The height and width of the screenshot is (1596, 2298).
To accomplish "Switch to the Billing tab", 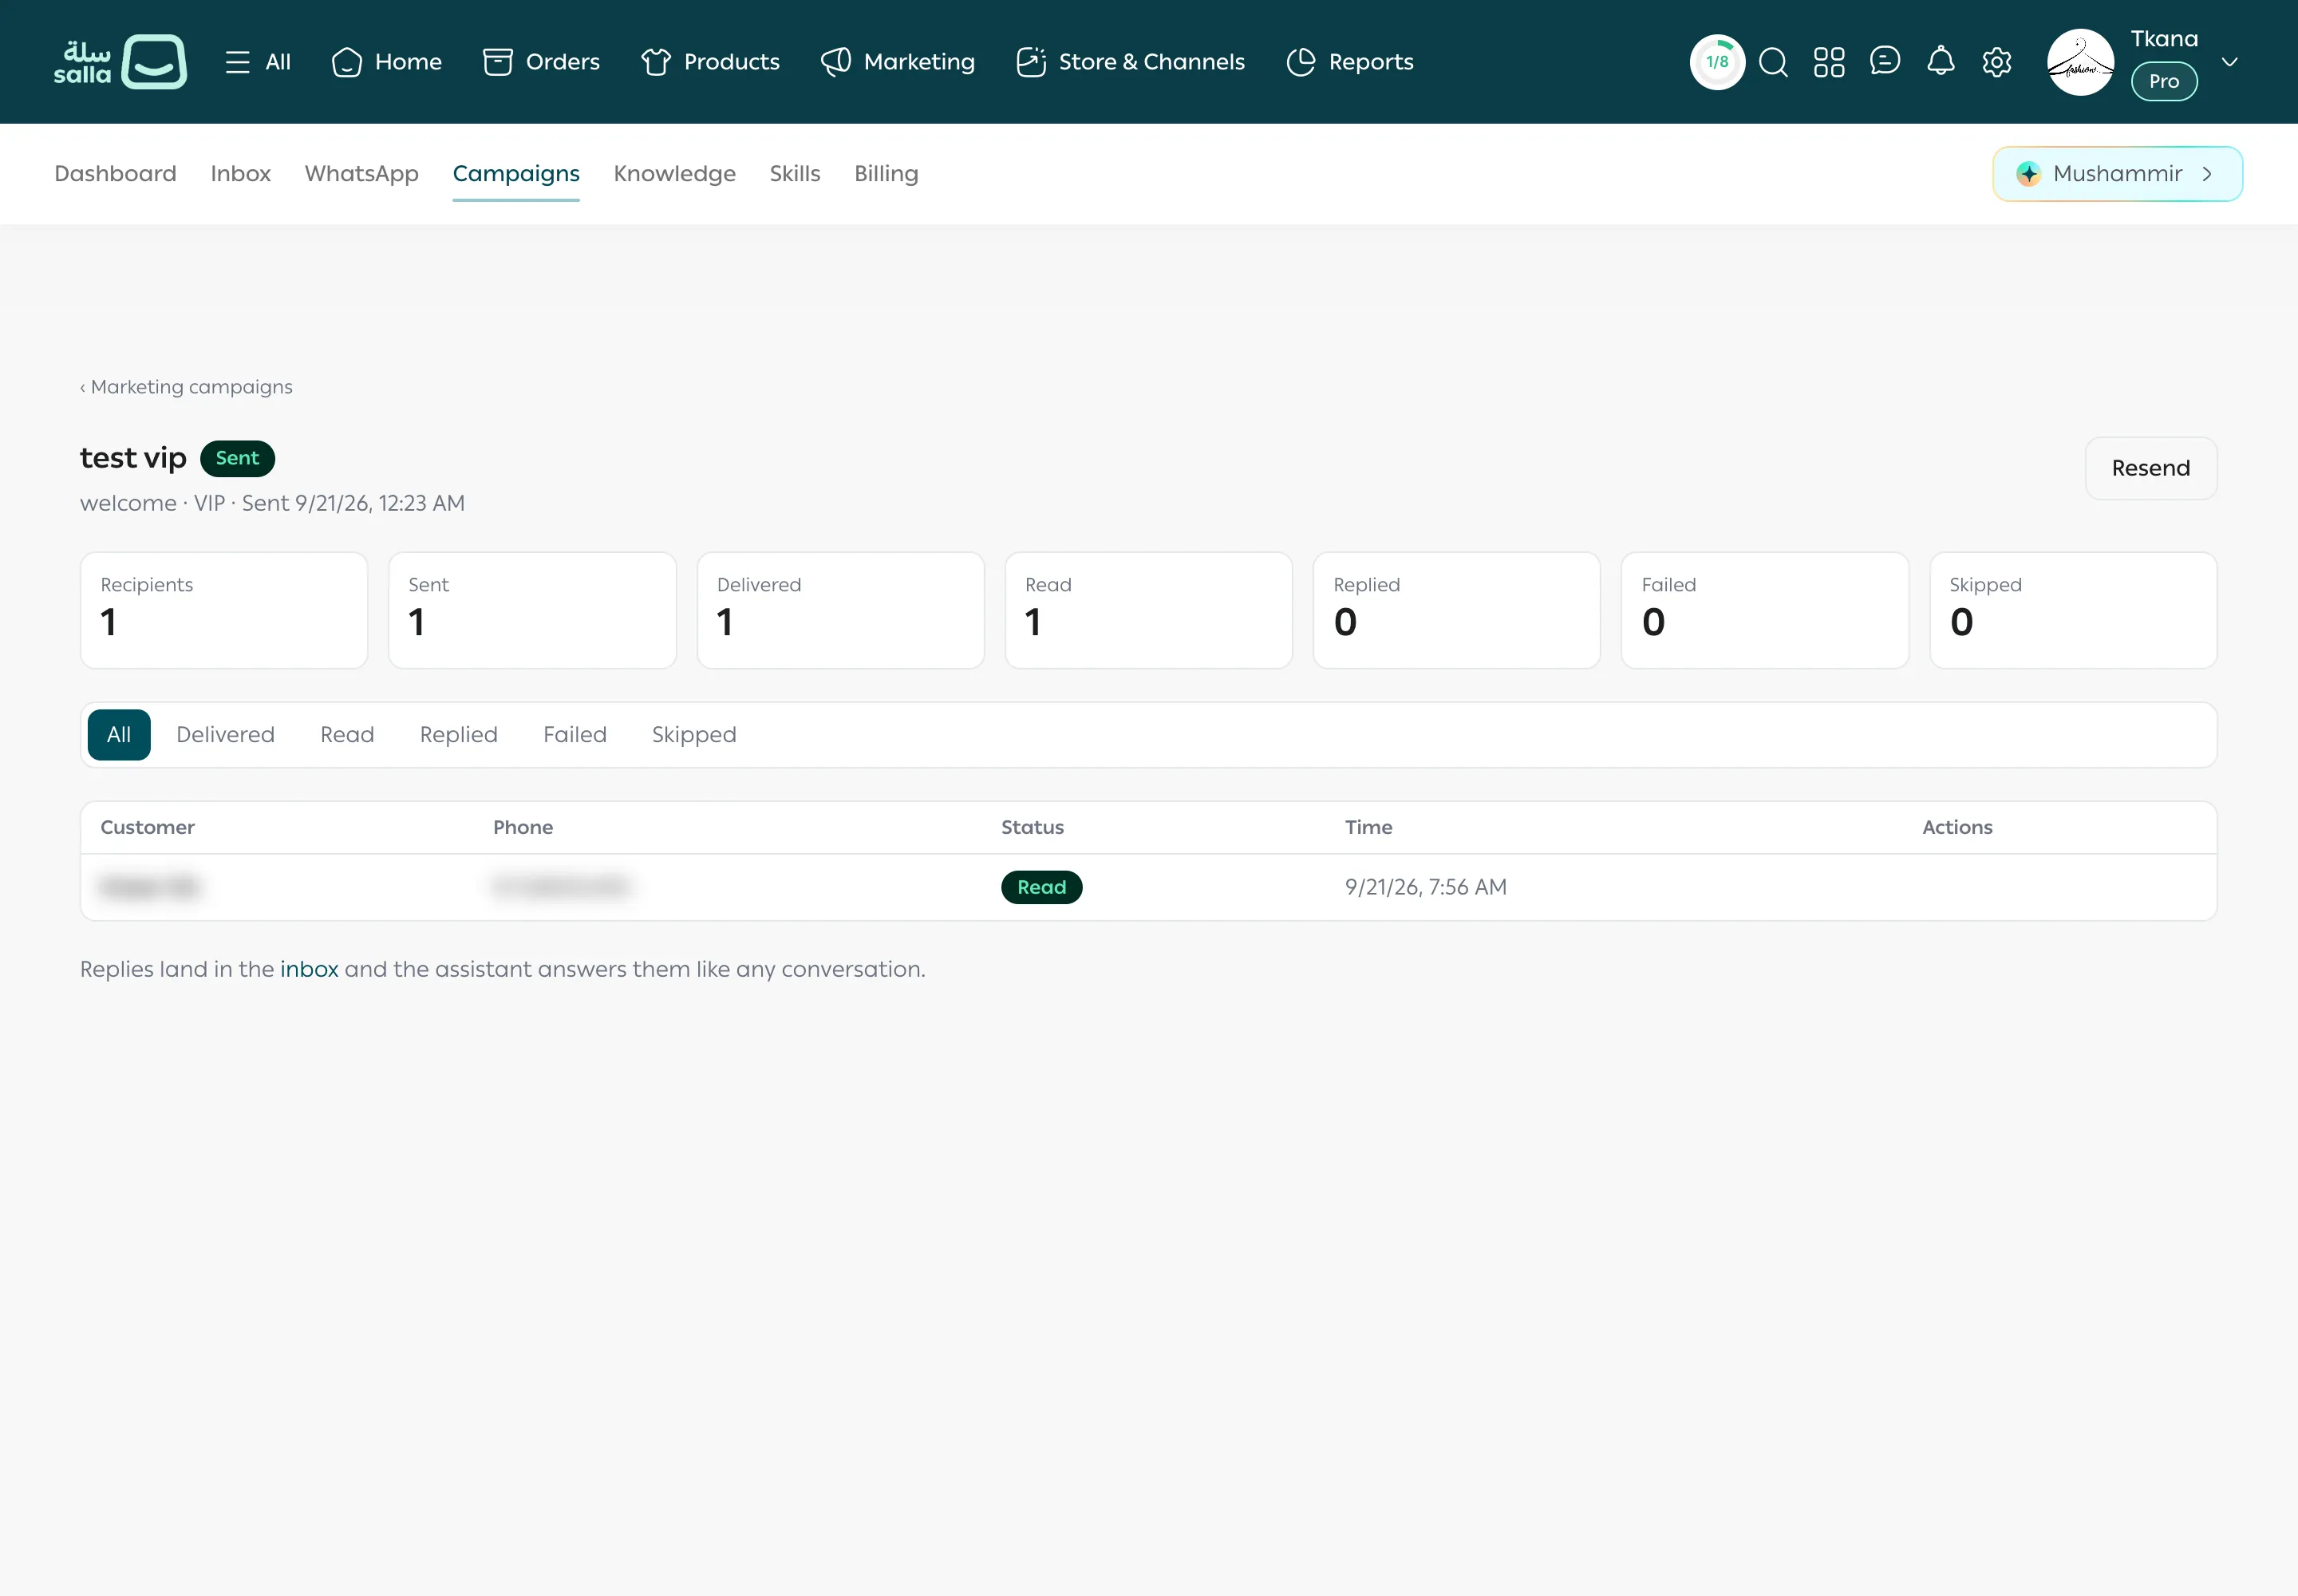I will coord(886,173).
